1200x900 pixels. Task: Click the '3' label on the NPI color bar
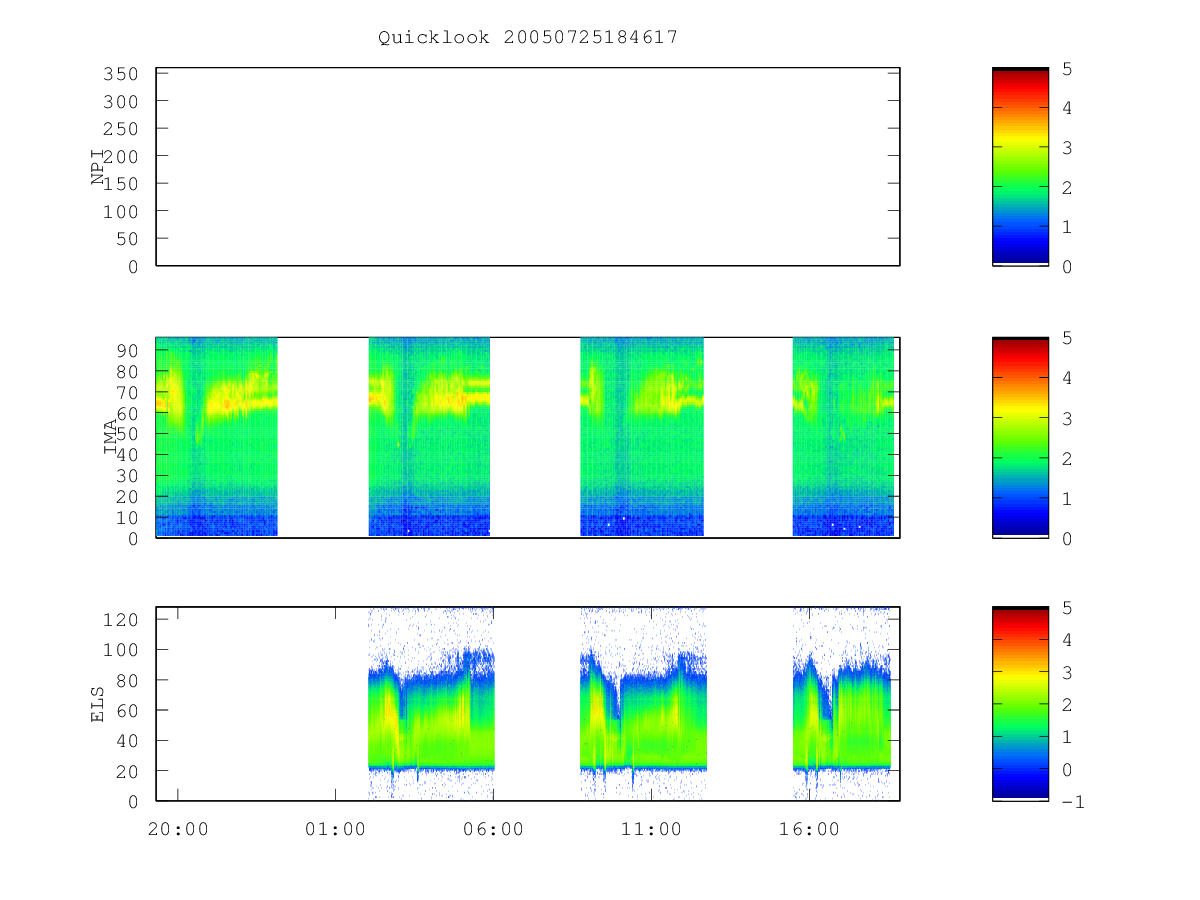(1067, 148)
